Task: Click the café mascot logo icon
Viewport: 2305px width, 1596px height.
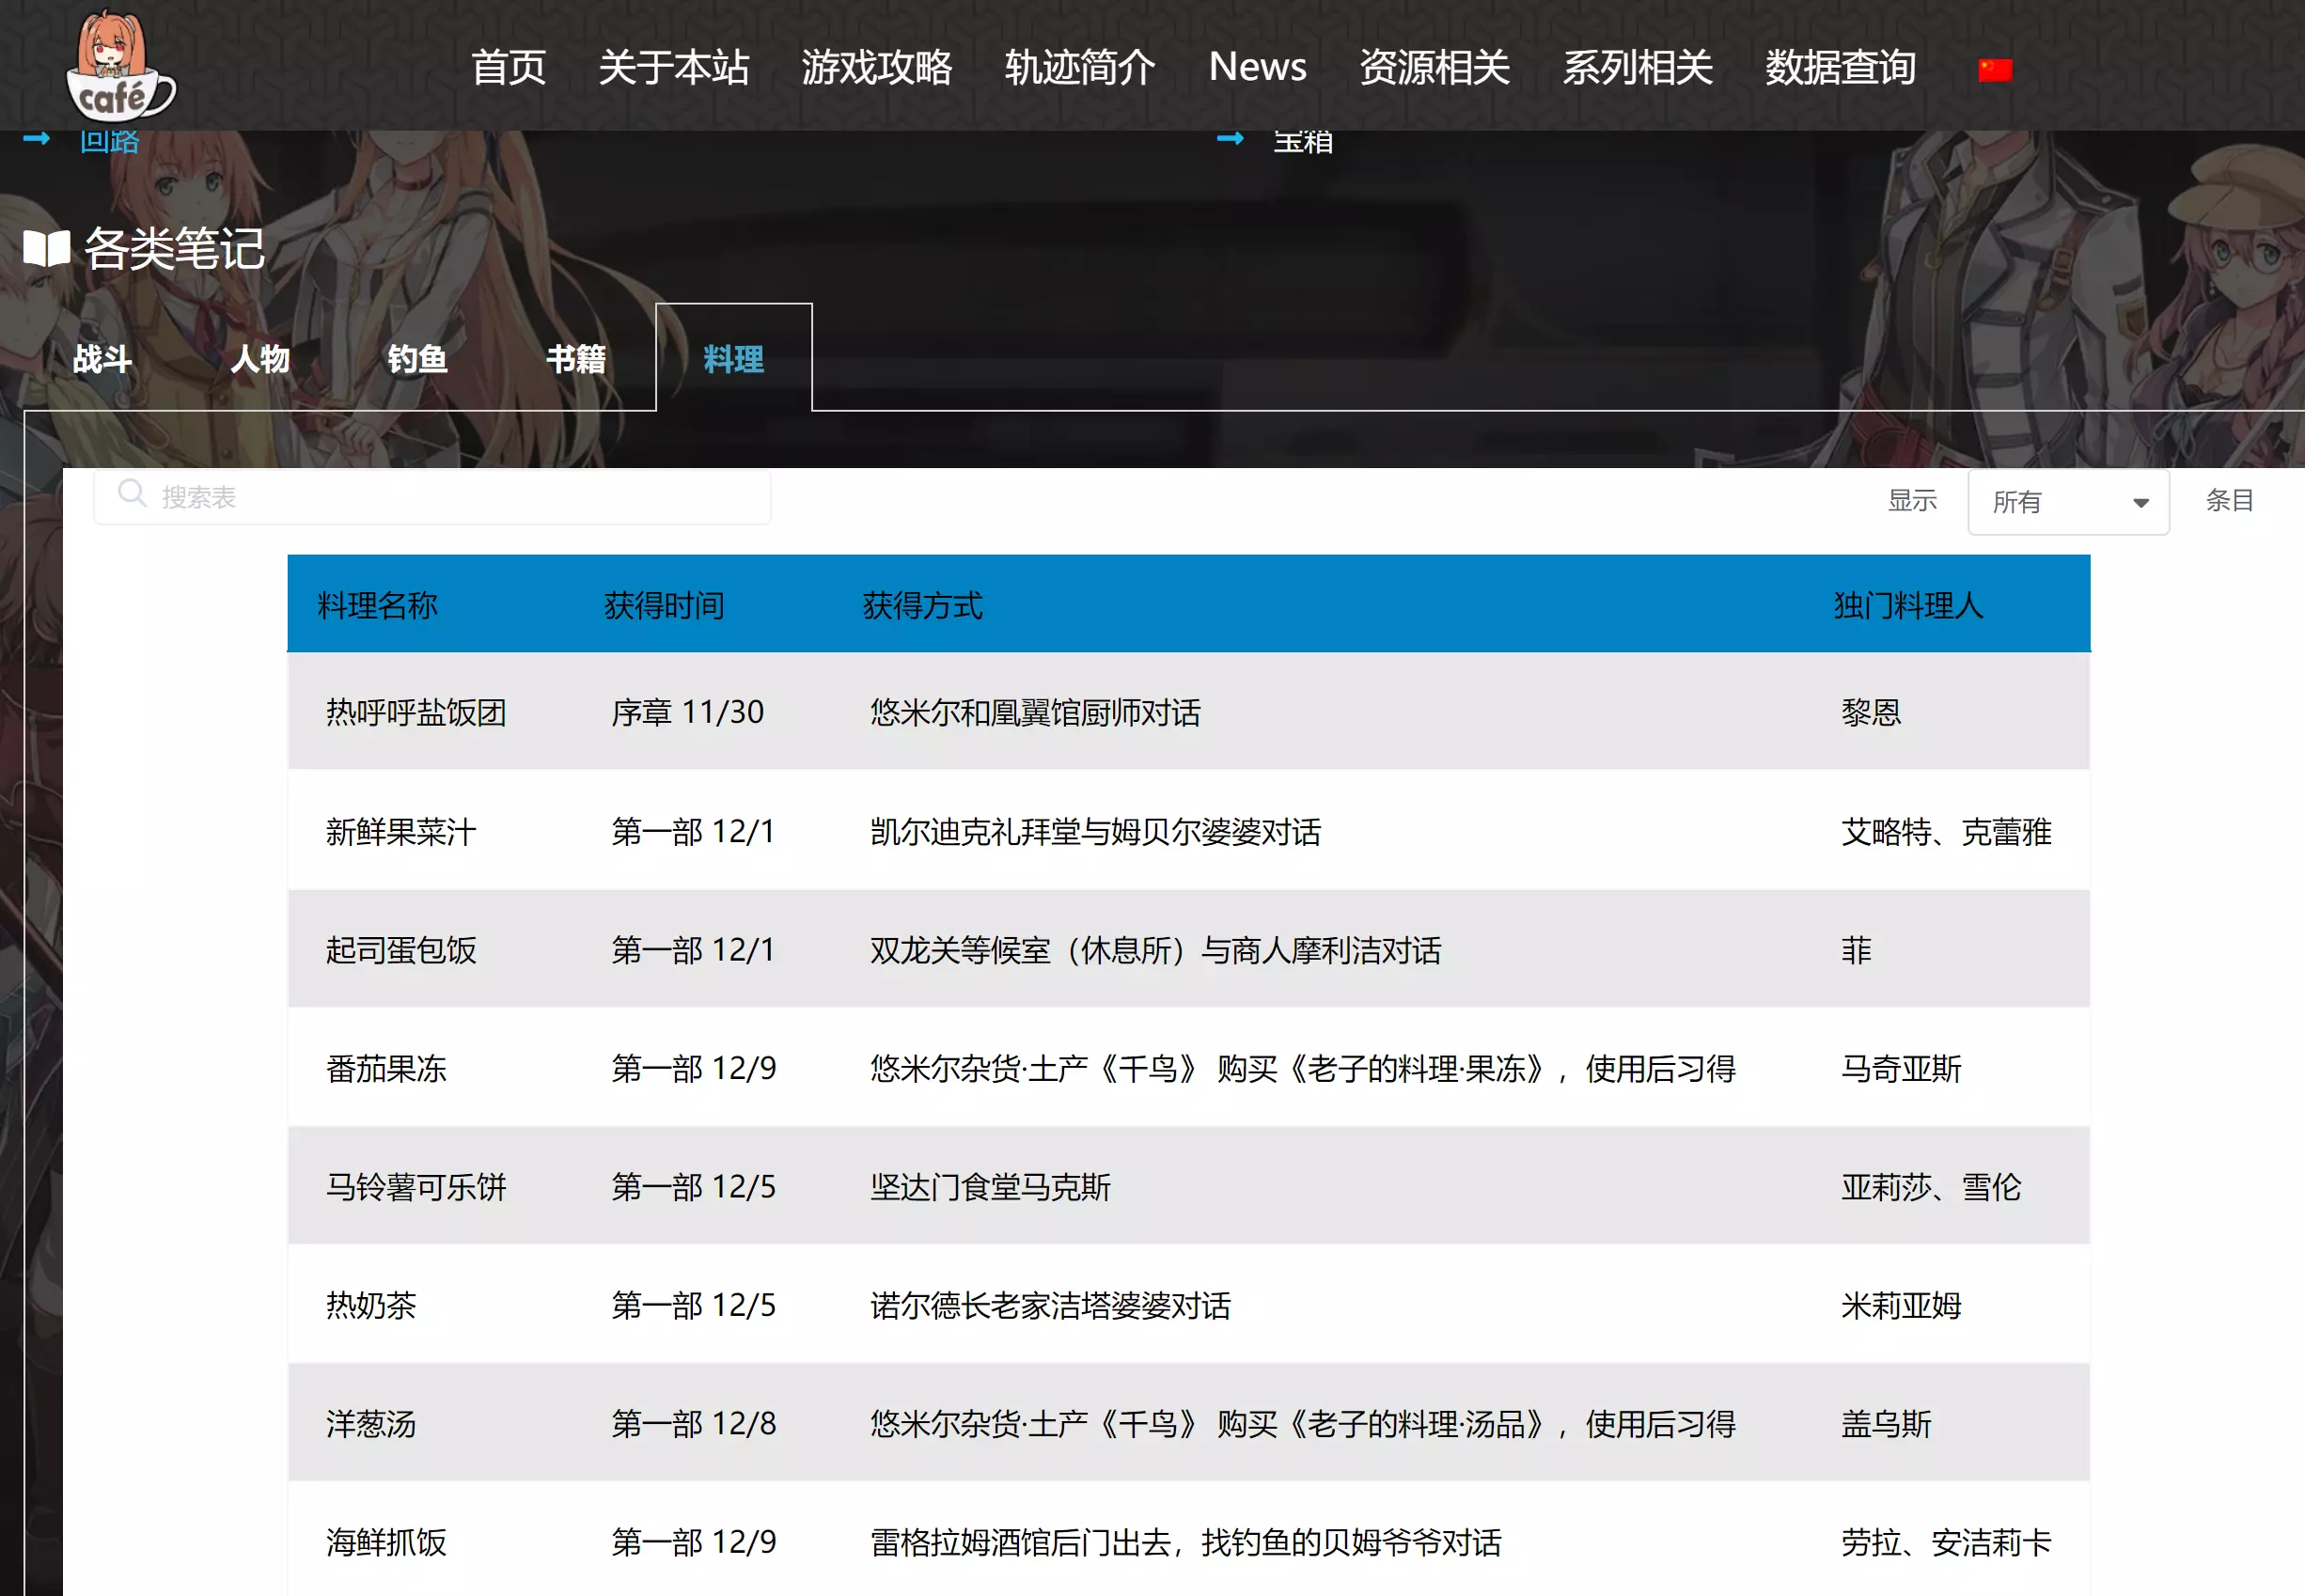Action: 120,66
